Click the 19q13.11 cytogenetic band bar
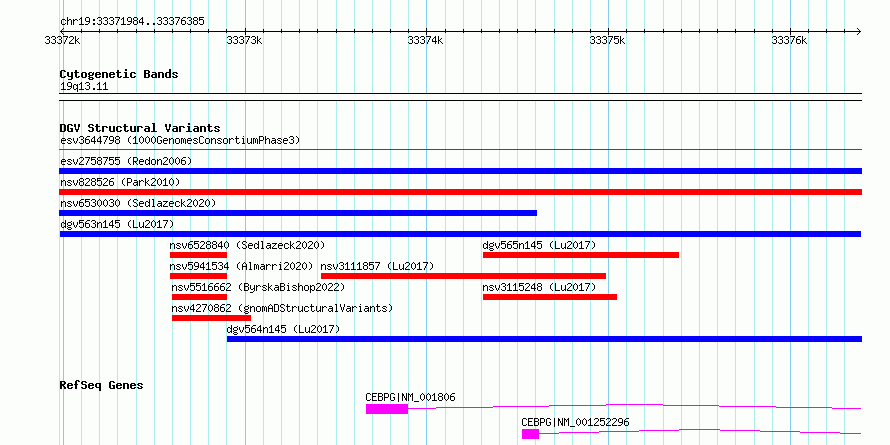The width and height of the screenshot is (890, 445). tap(460, 97)
